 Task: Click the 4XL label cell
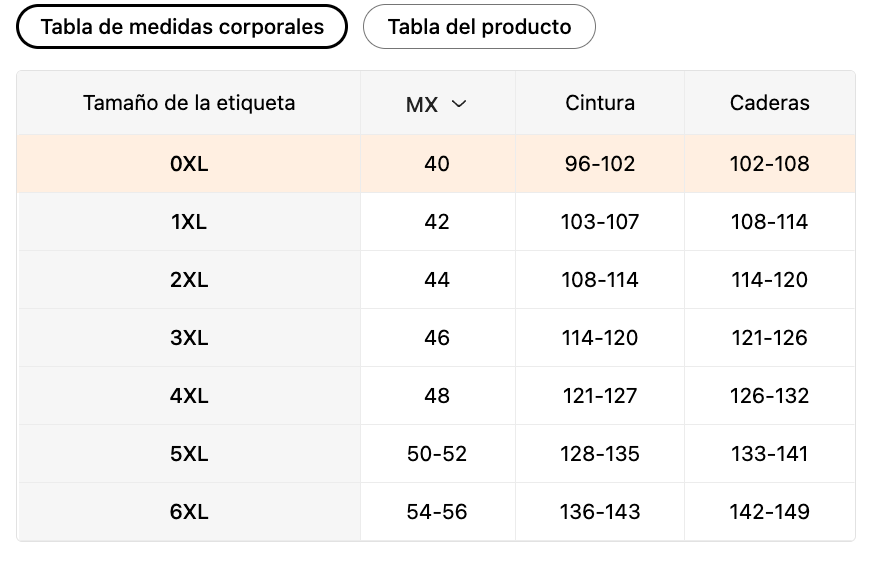click(x=189, y=396)
